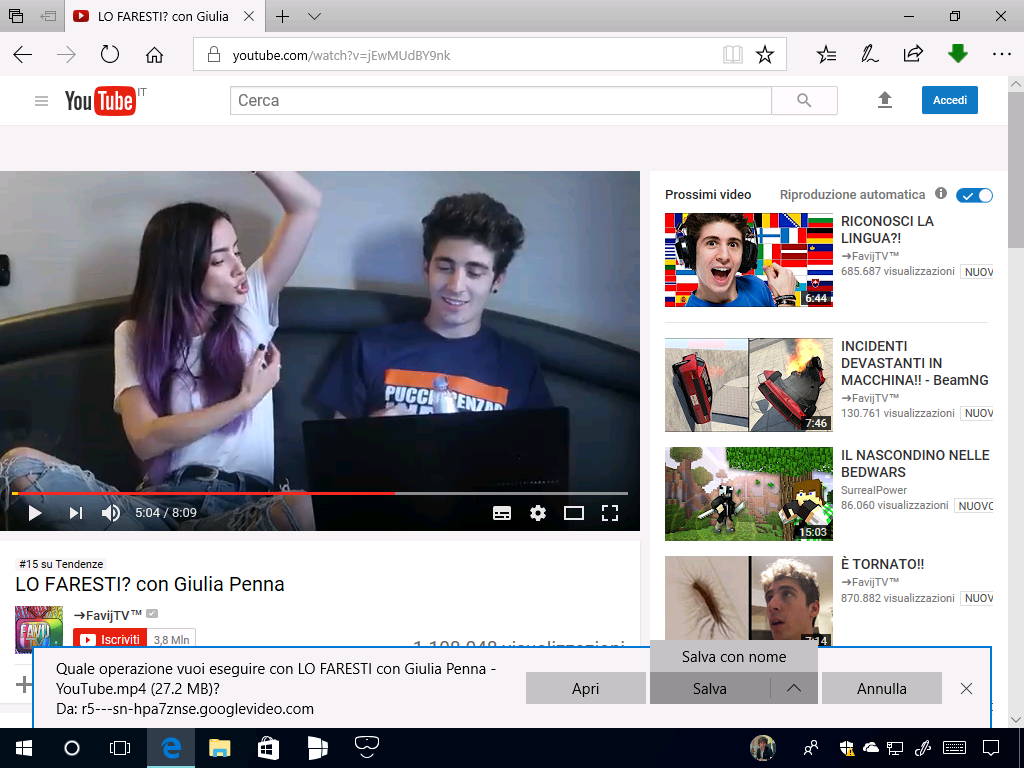Click the YouTube upload arrow icon

pyautogui.click(x=884, y=100)
